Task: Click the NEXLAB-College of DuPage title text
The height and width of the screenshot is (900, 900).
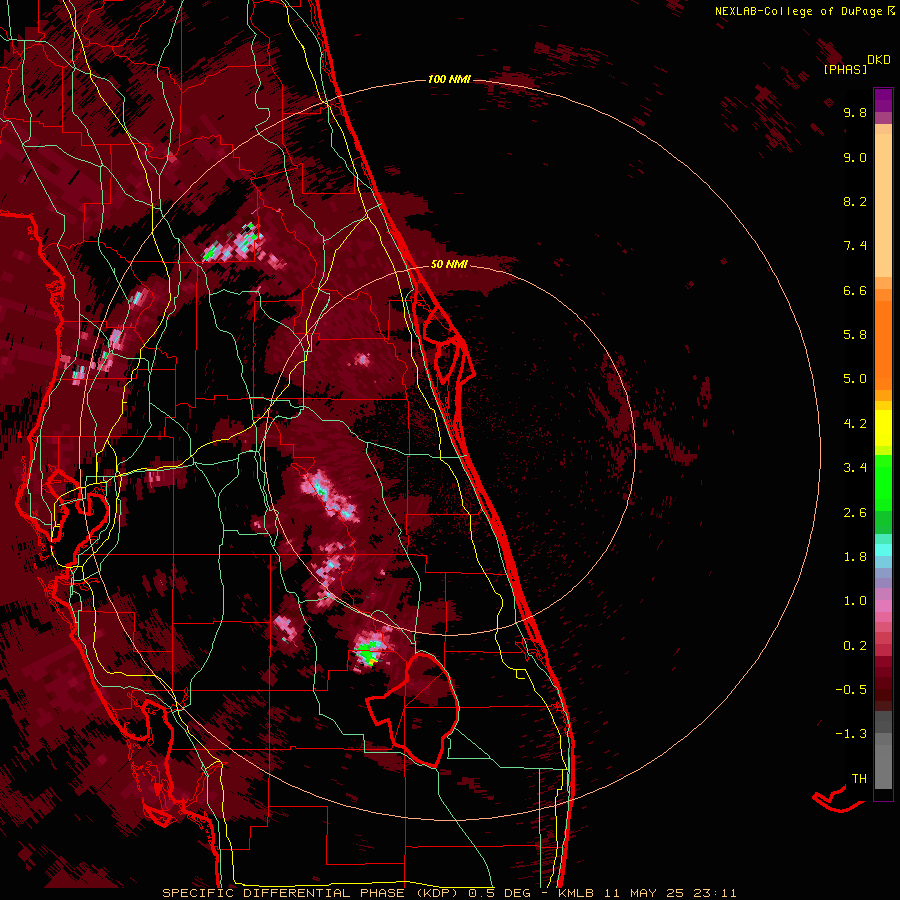Action: [804, 11]
